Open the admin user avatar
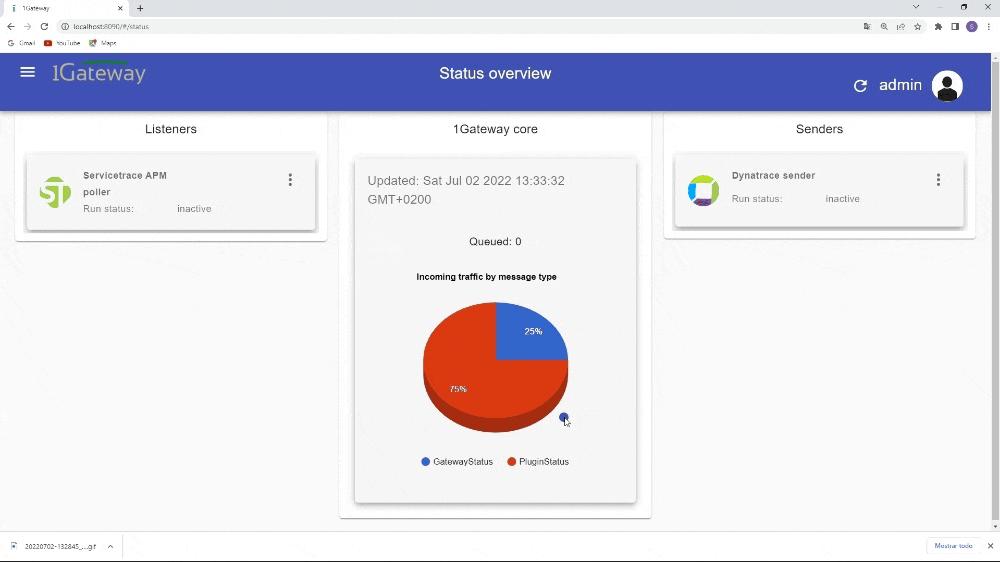 947,86
